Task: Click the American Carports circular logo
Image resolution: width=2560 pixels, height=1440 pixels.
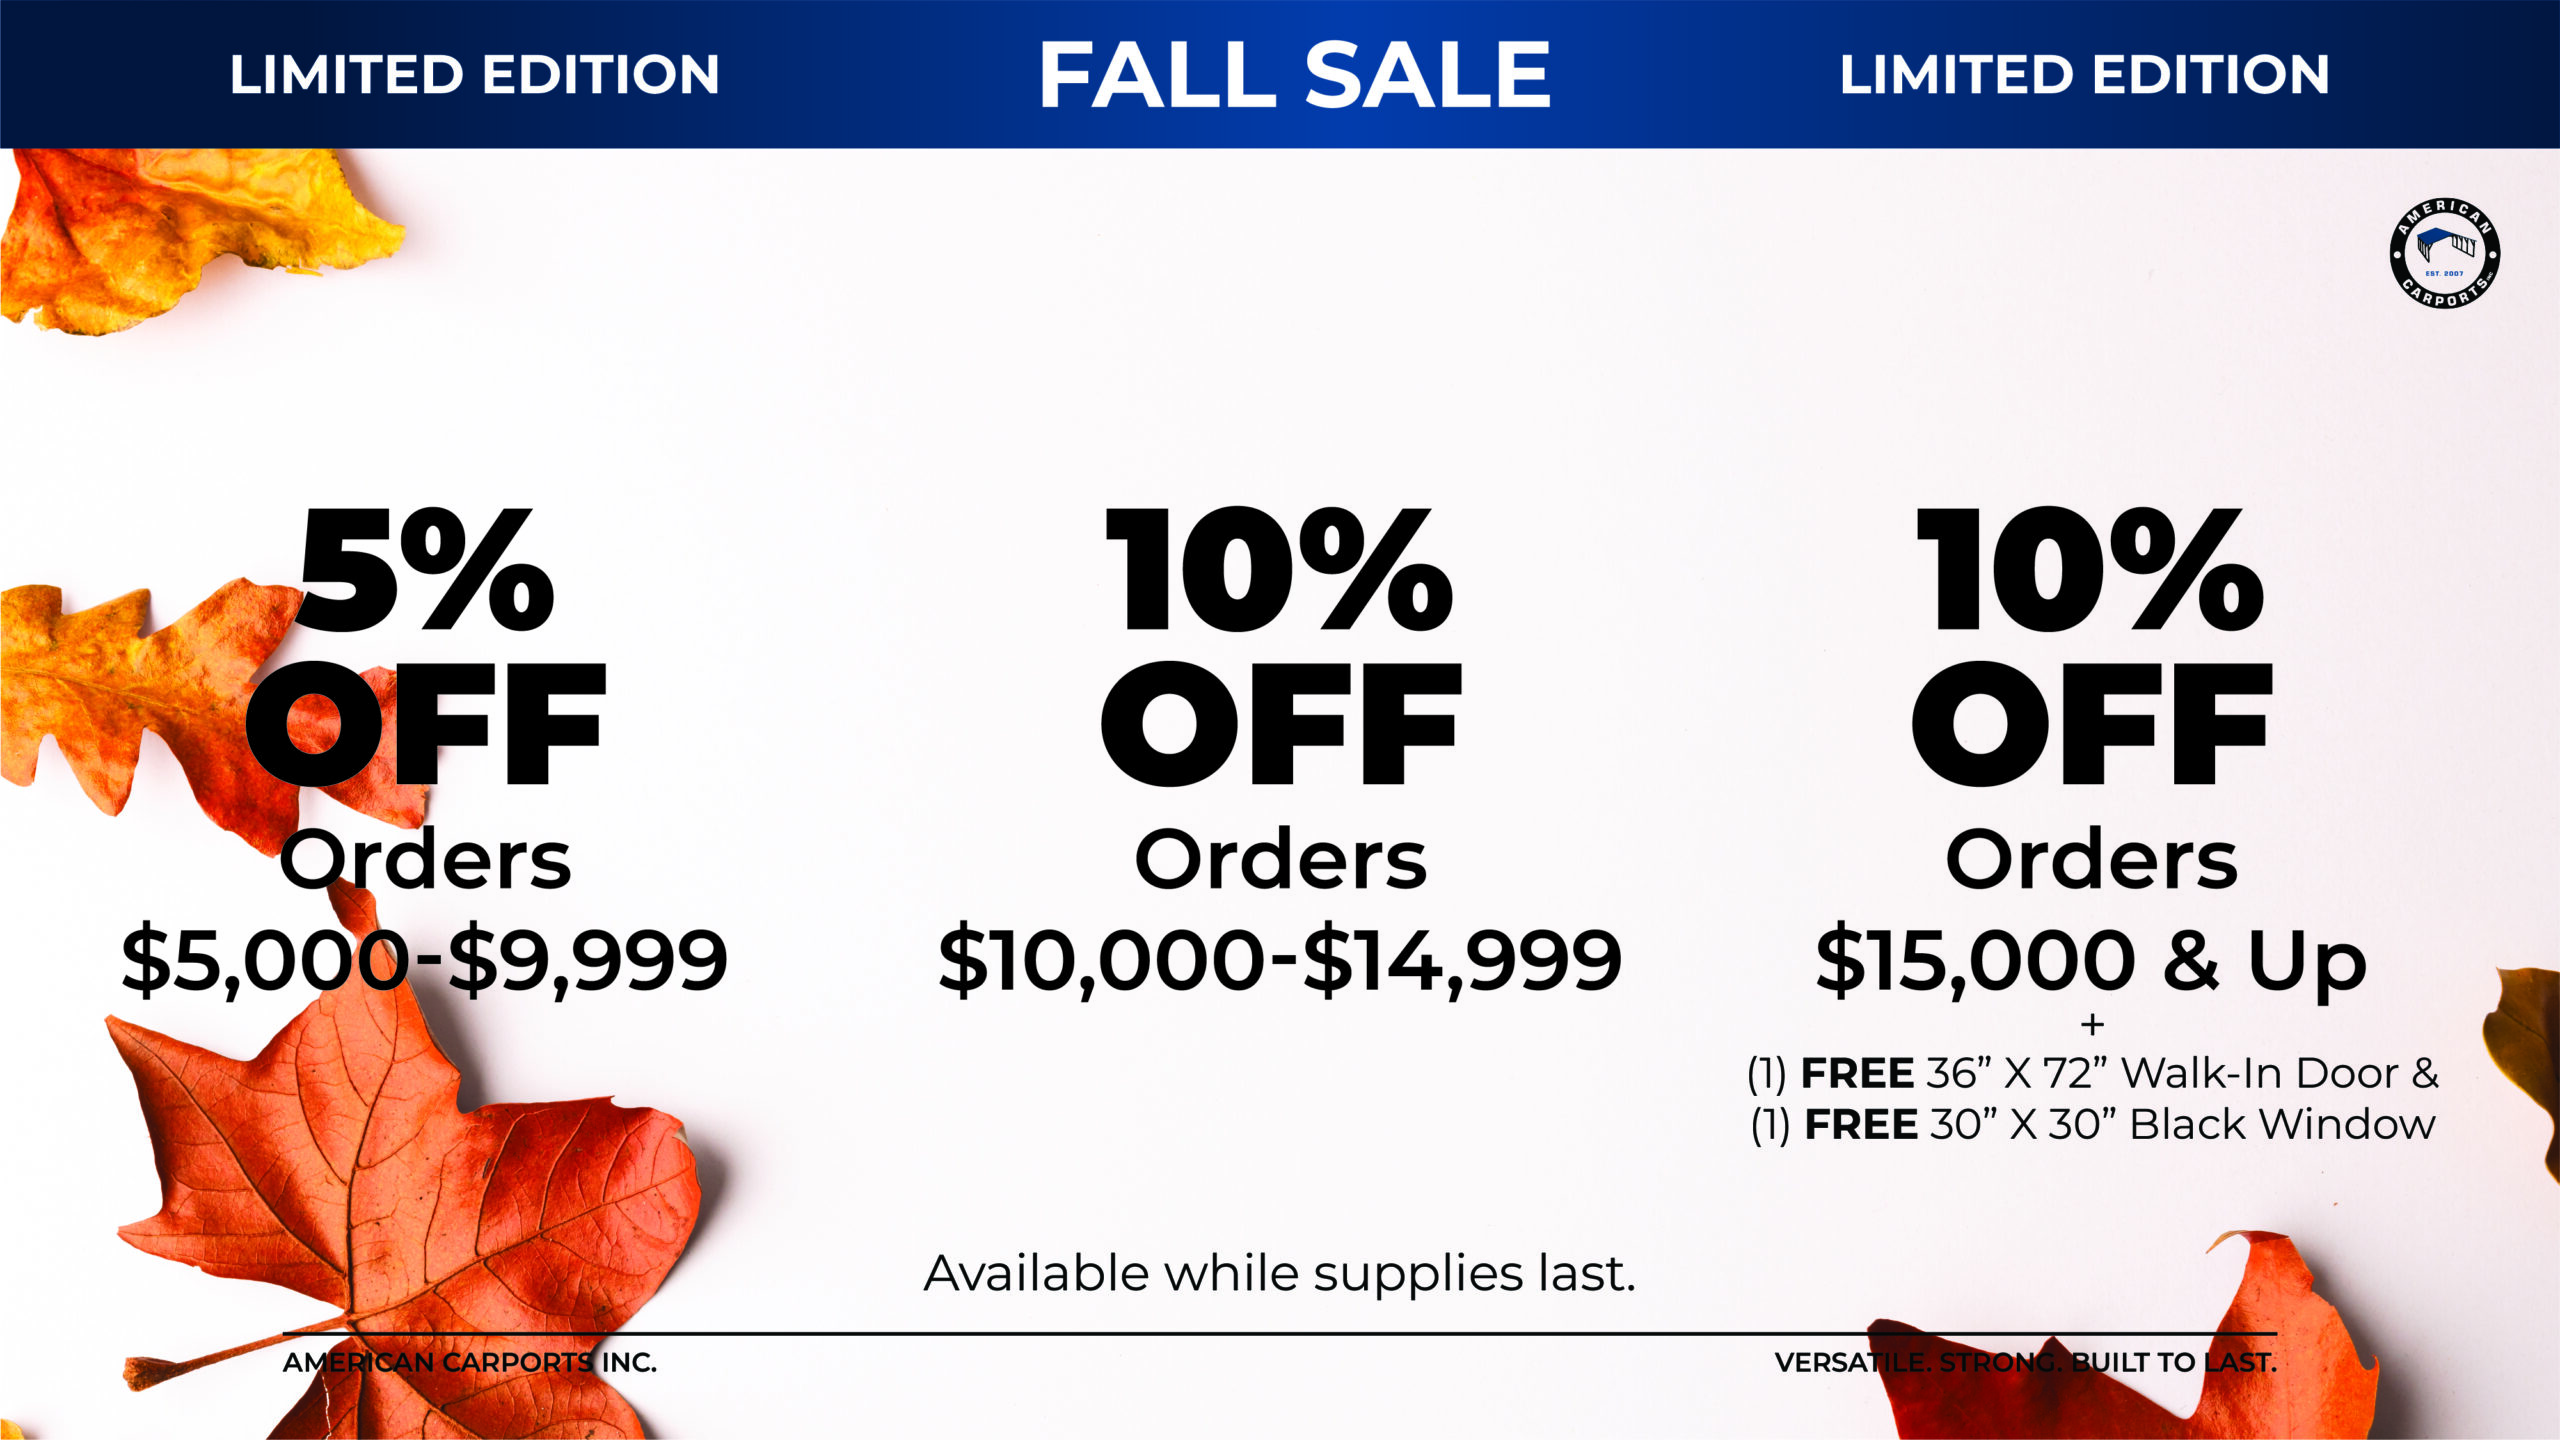Action: click(2444, 253)
